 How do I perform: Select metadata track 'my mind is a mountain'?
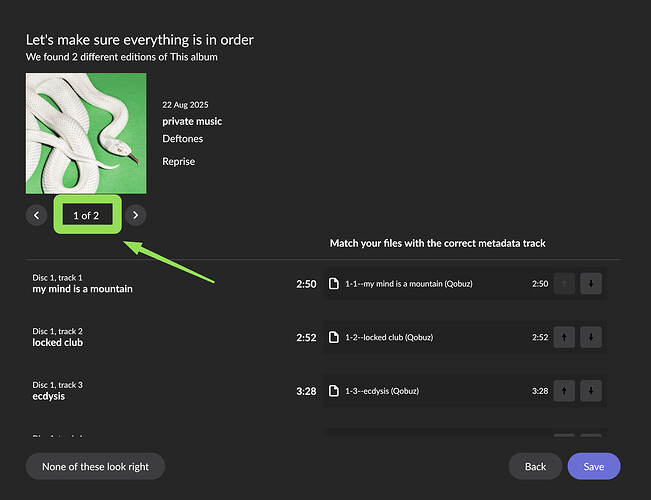[82, 289]
